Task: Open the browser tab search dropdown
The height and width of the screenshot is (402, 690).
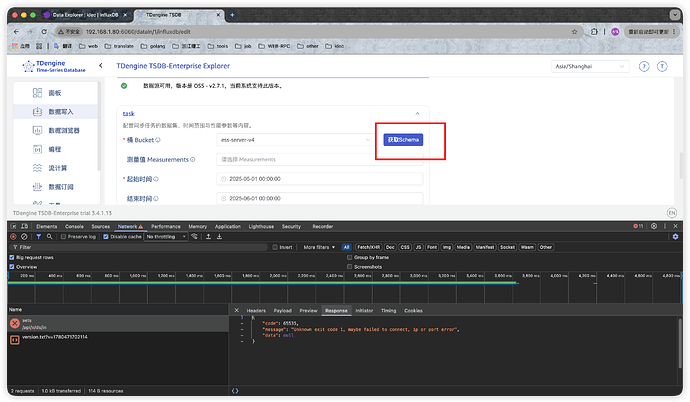Action: pyautogui.click(x=675, y=15)
